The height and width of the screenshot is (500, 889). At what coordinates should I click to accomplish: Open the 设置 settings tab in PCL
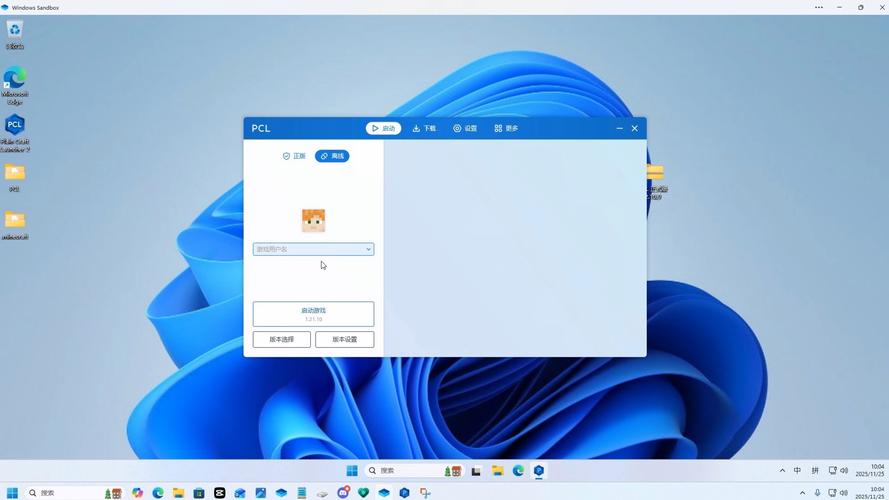pyautogui.click(x=465, y=129)
